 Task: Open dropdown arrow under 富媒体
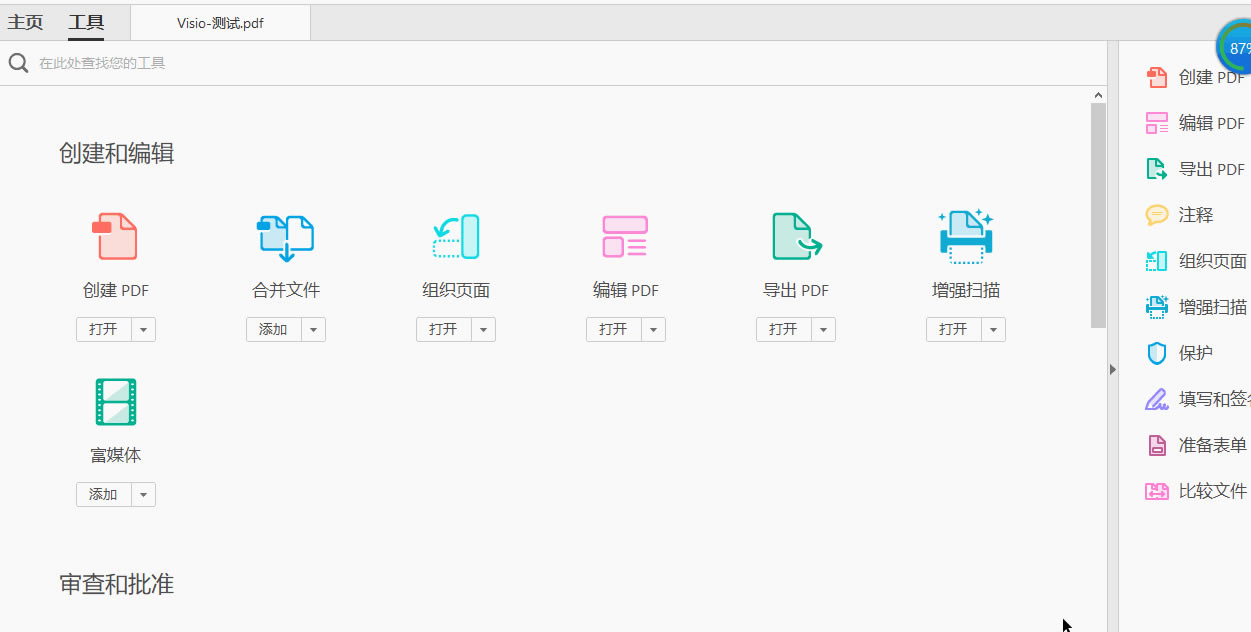click(x=143, y=494)
